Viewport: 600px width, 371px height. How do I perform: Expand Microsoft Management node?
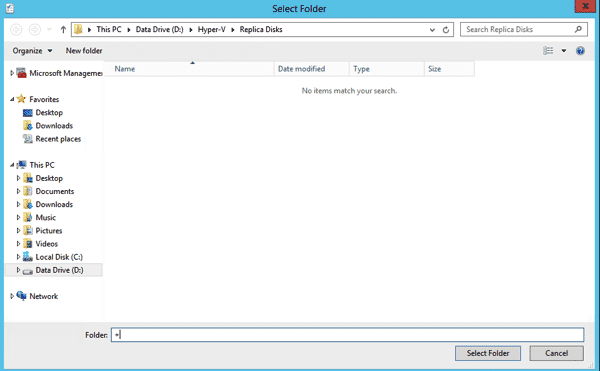point(12,73)
